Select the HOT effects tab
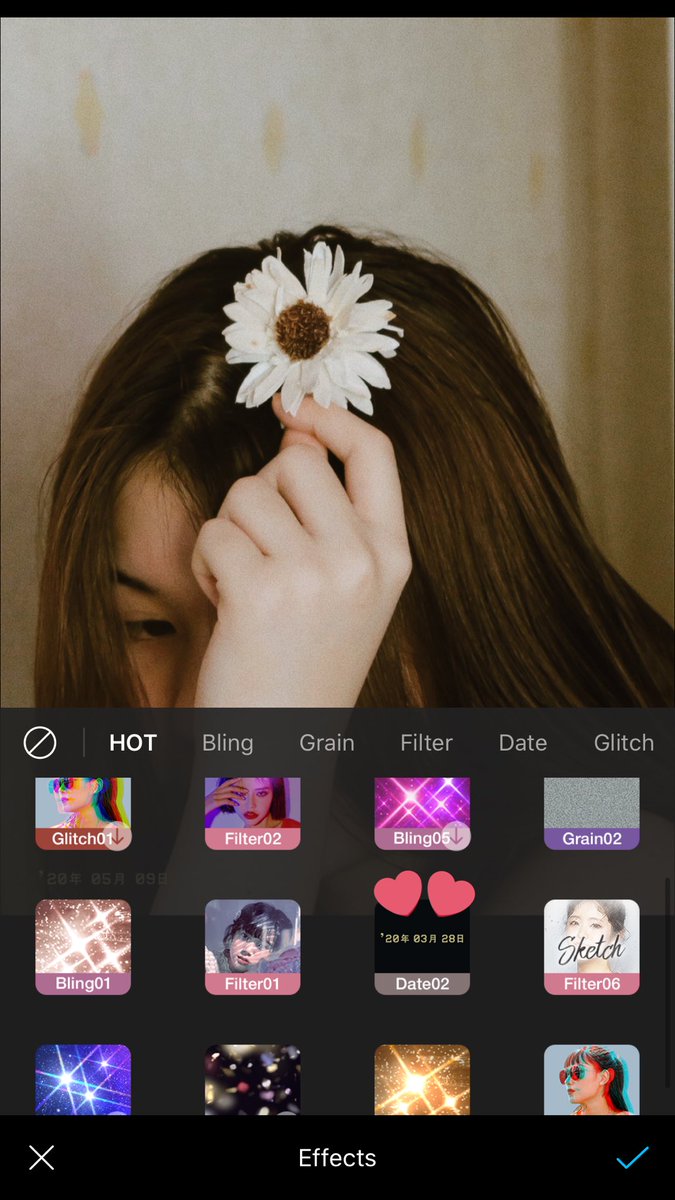Viewport: 675px width, 1200px height. coord(133,743)
